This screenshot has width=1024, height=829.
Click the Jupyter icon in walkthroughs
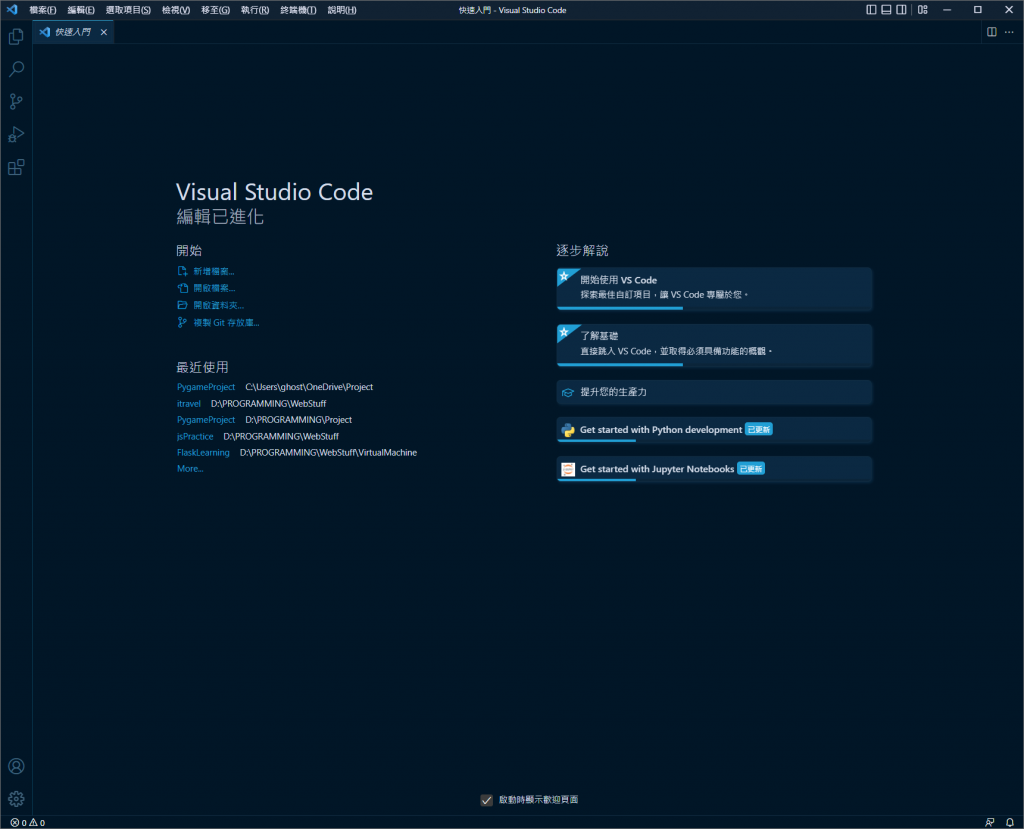pyautogui.click(x=568, y=469)
